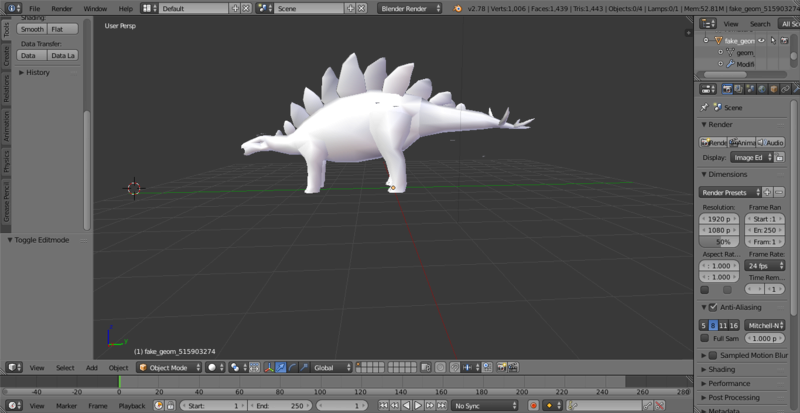
Task: Open the 3D view's Add menu
Action: click(x=92, y=368)
